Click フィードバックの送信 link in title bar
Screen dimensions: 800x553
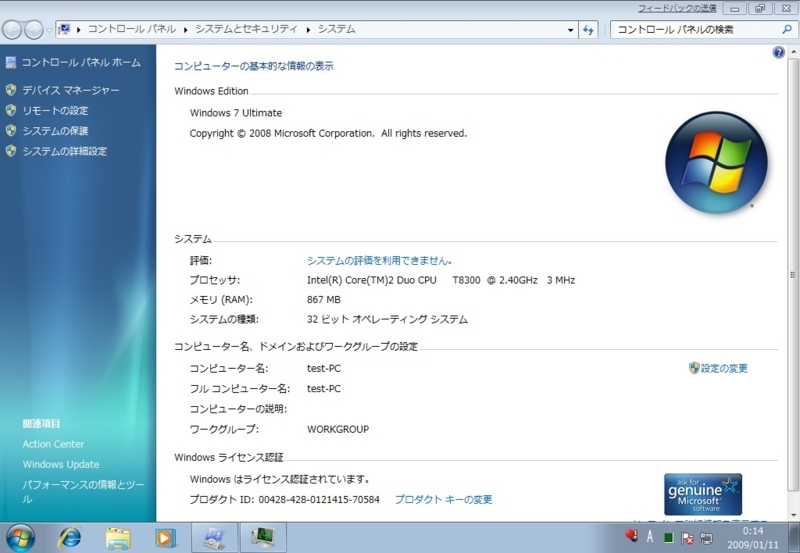(677, 8)
